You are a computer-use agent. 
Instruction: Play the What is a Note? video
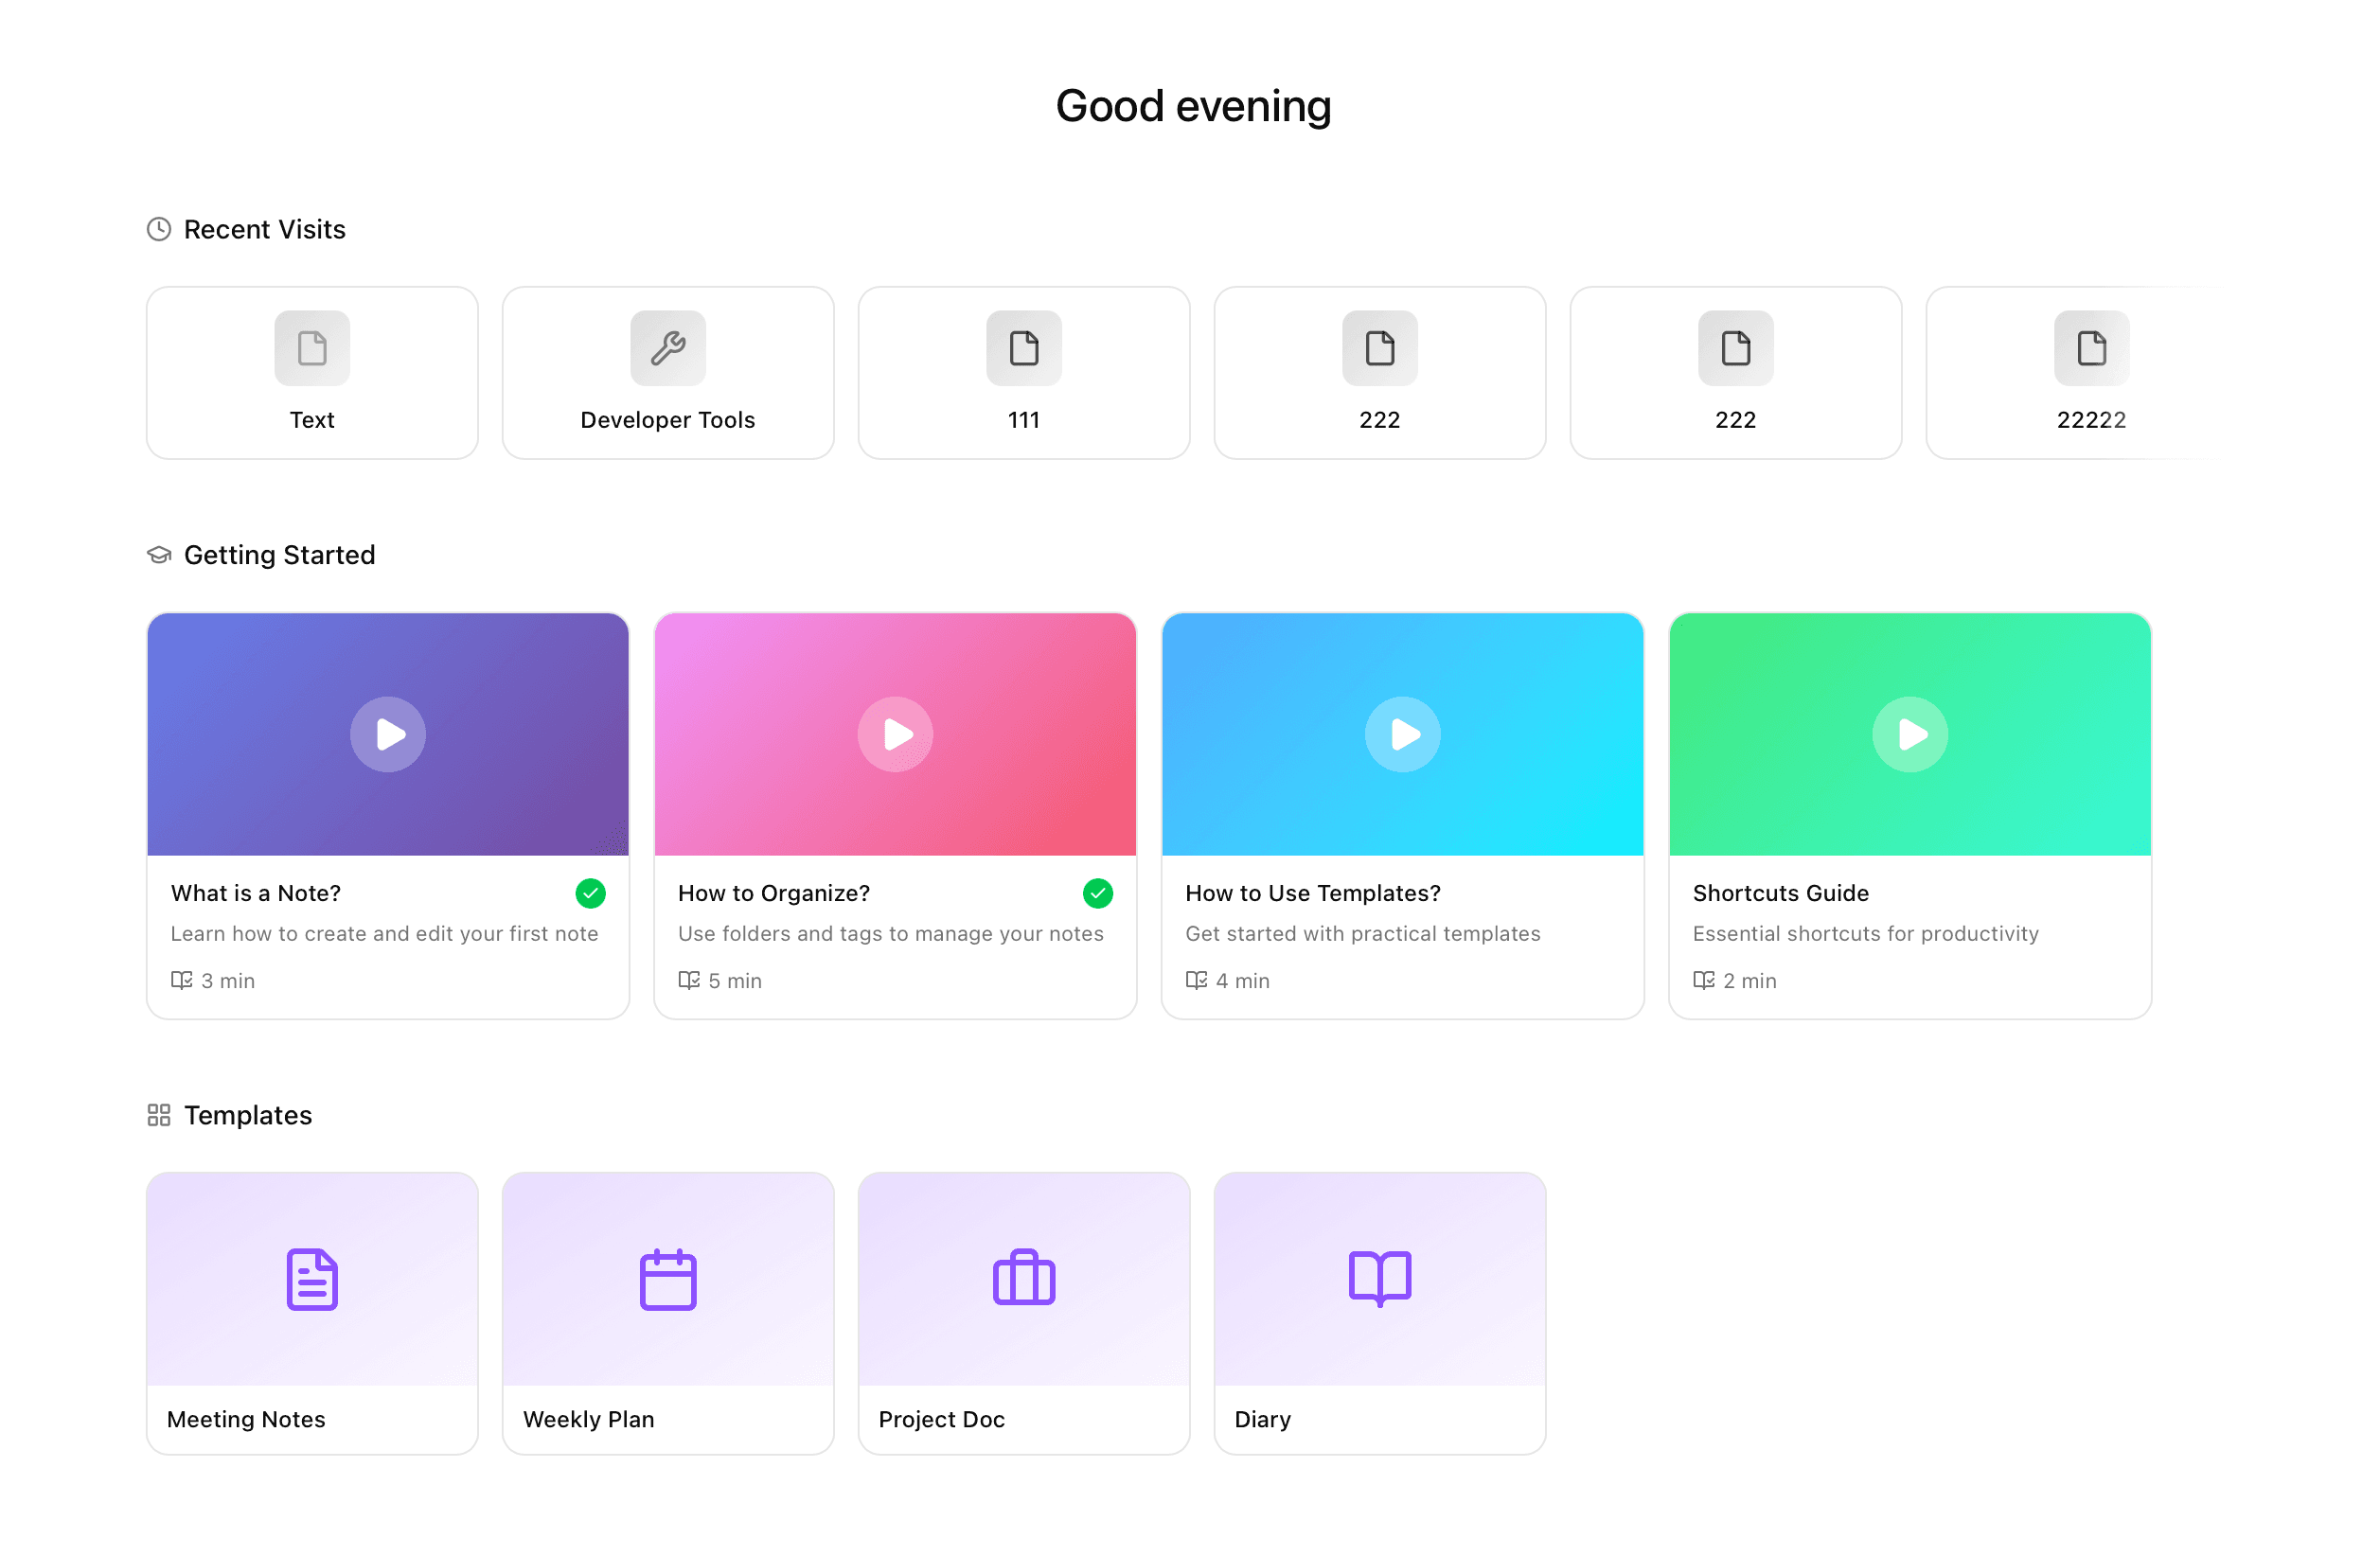(x=388, y=733)
